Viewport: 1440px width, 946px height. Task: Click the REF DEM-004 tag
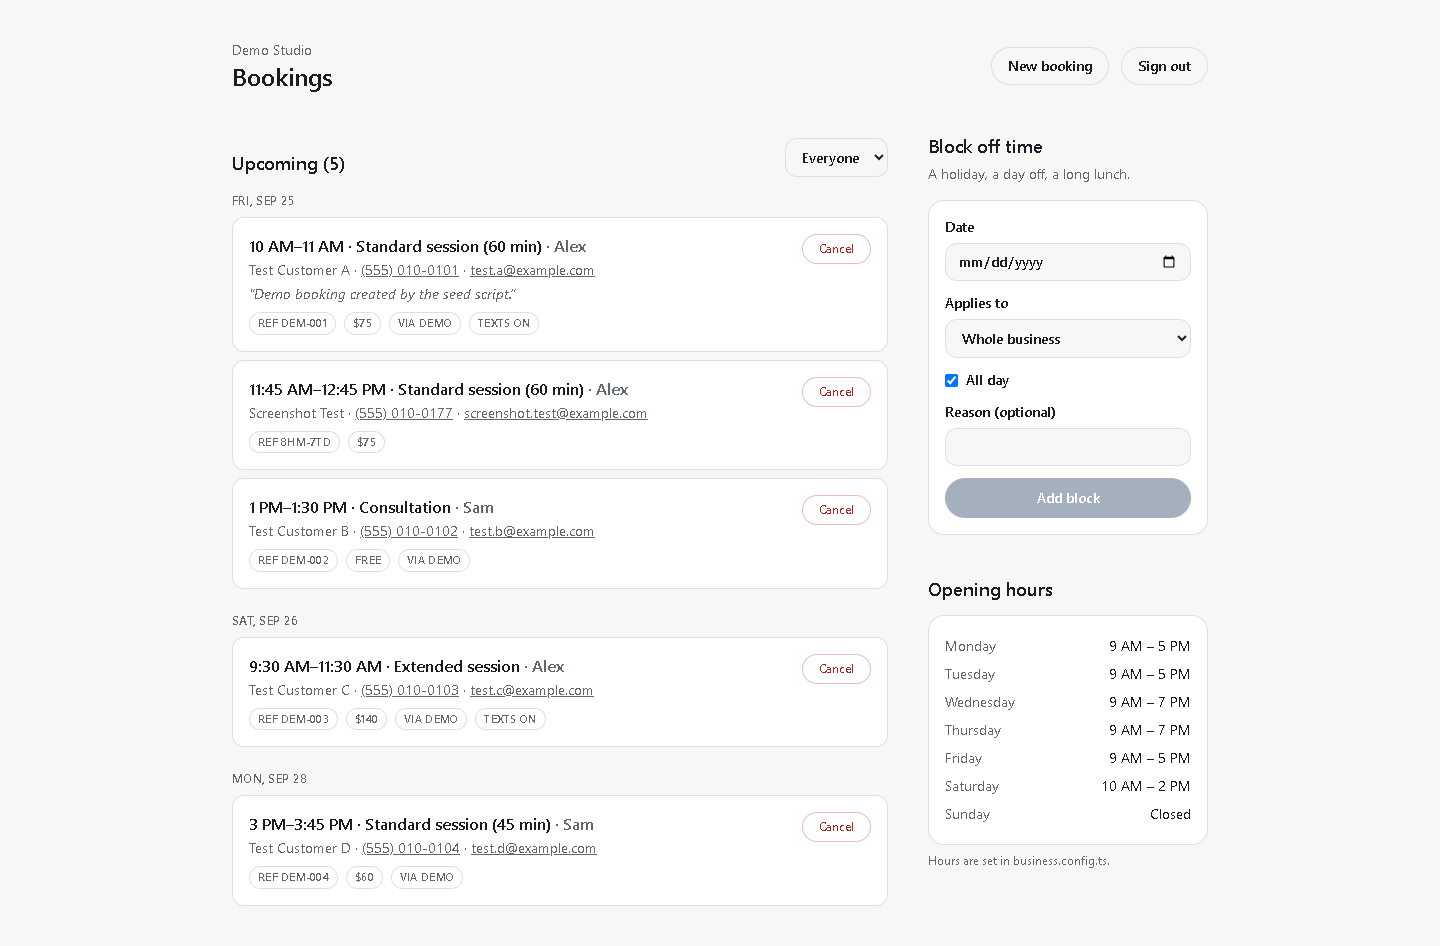pyautogui.click(x=293, y=877)
